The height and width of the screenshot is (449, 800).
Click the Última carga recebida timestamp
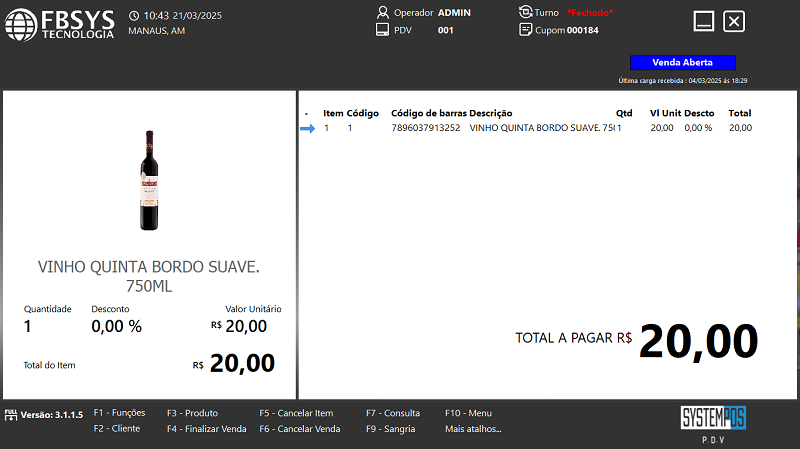683,81
